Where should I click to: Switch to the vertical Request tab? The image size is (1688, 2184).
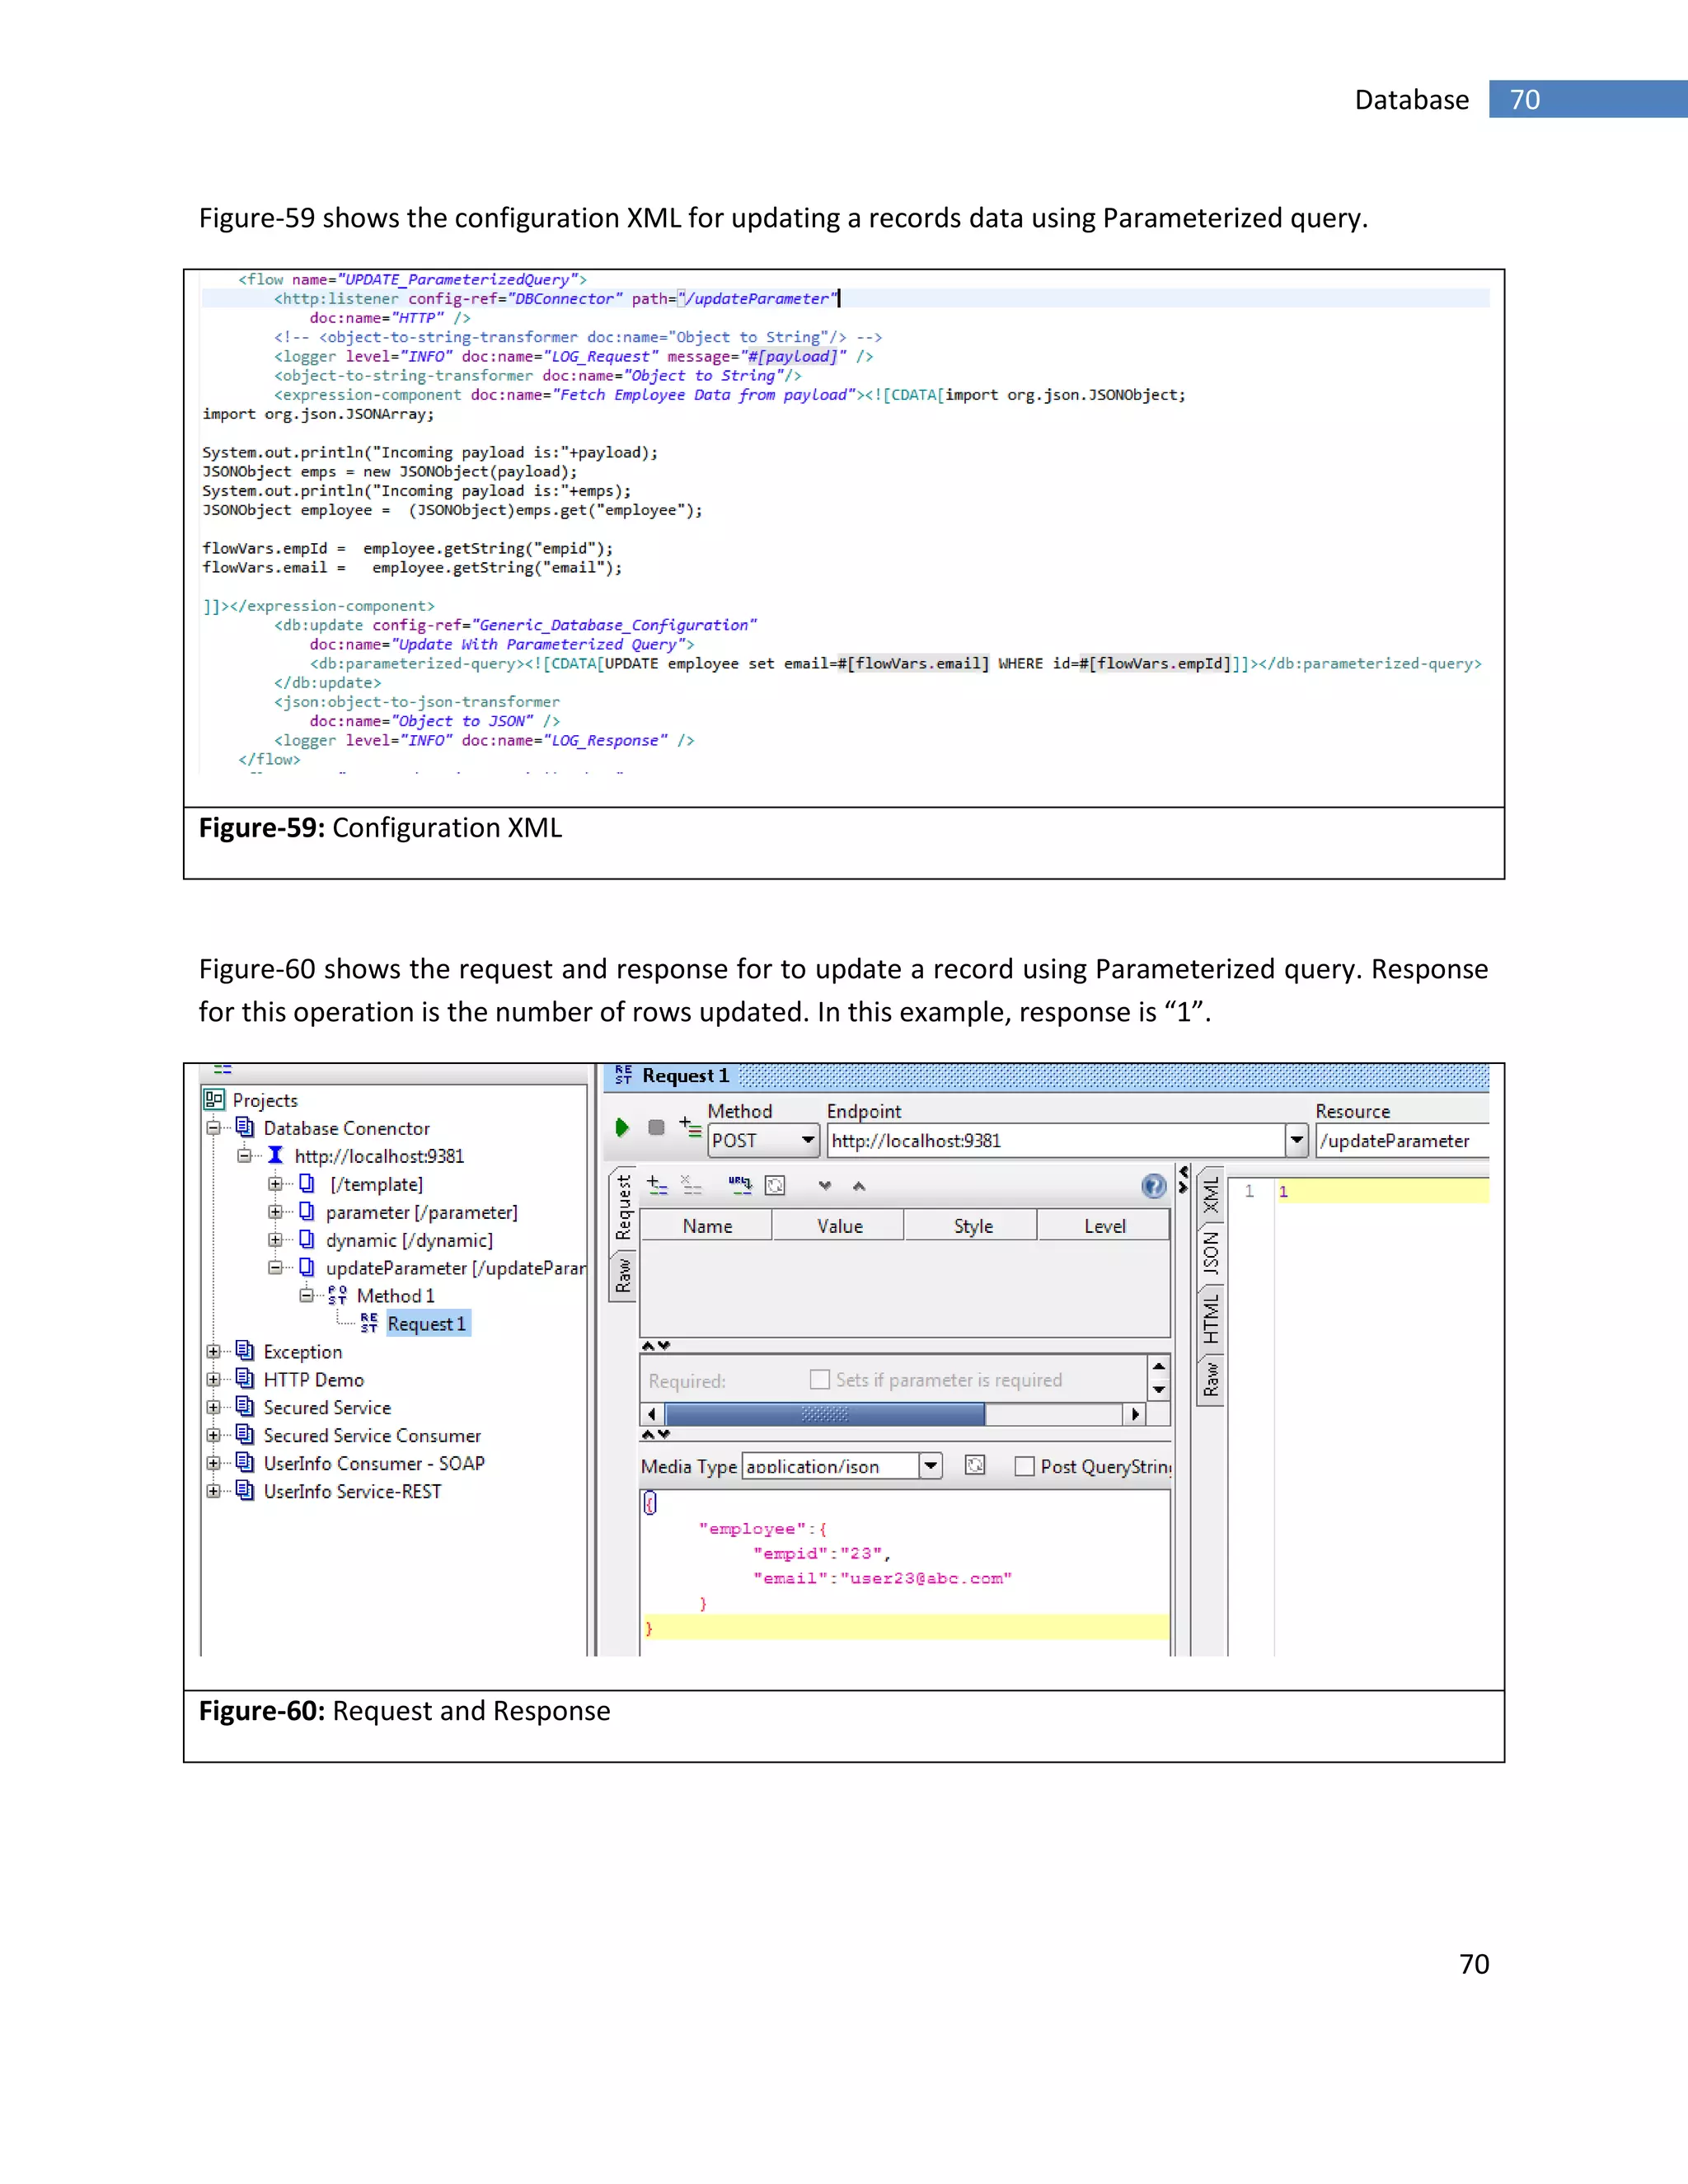(x=623, y=1207)
